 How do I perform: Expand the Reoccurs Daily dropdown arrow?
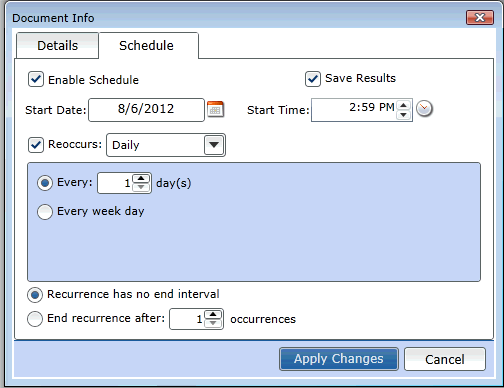pos(214,145)
